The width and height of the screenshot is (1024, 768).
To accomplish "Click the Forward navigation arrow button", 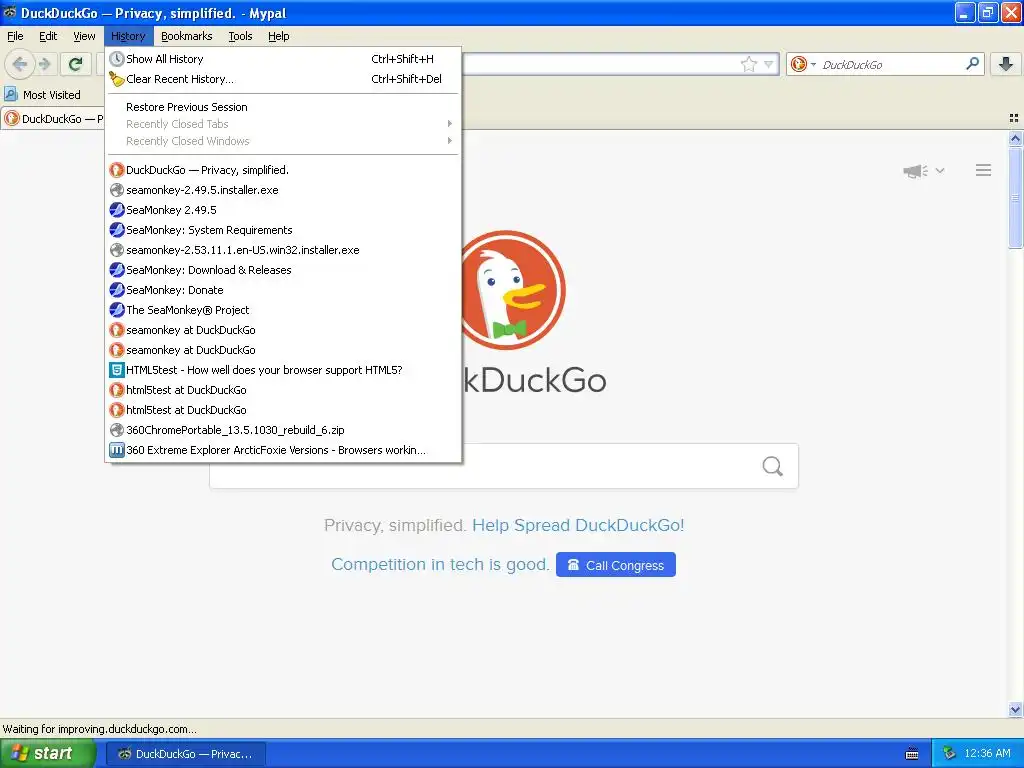I will pos(45,64).
